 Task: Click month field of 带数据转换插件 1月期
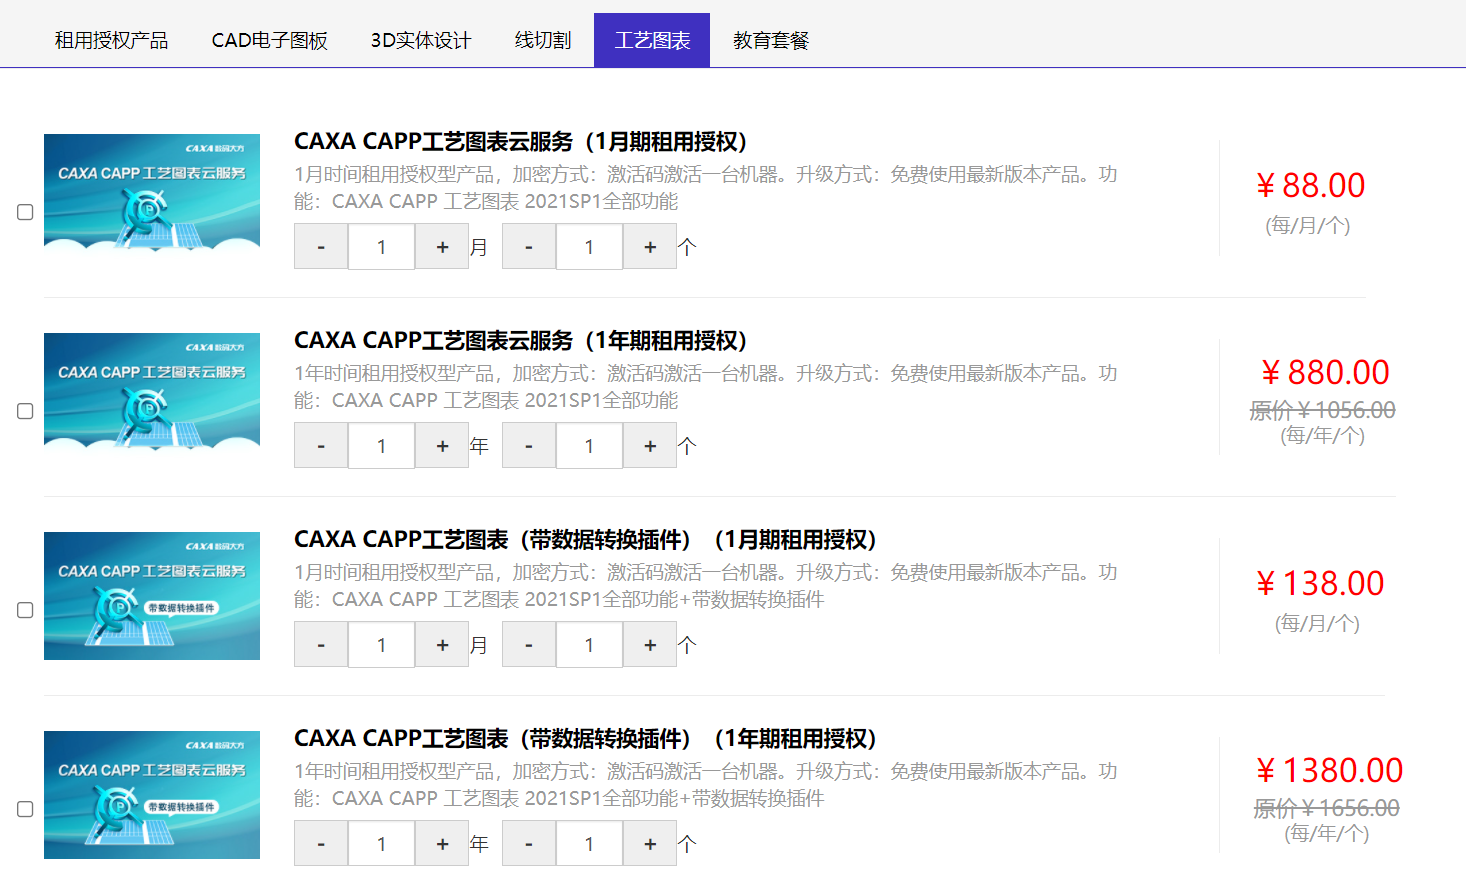pyautogui.click(x=381, y=645)
